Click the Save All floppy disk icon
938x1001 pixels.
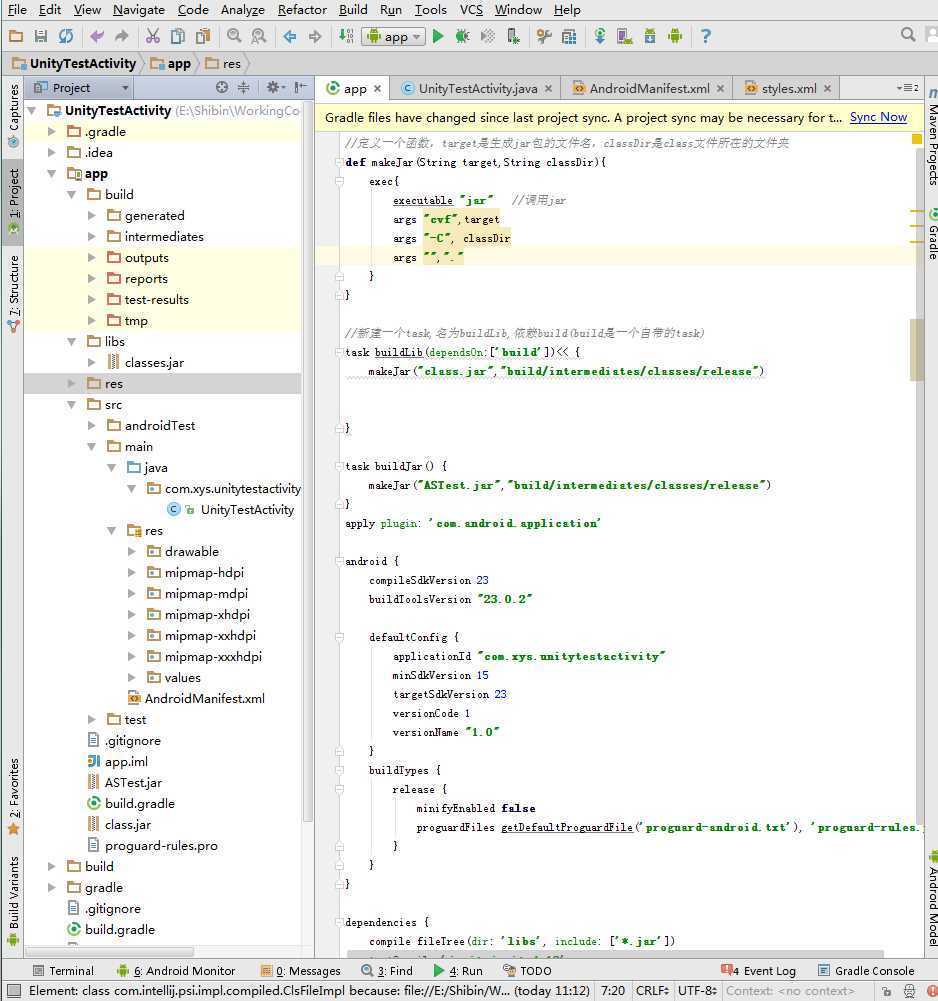pos(41,36)
